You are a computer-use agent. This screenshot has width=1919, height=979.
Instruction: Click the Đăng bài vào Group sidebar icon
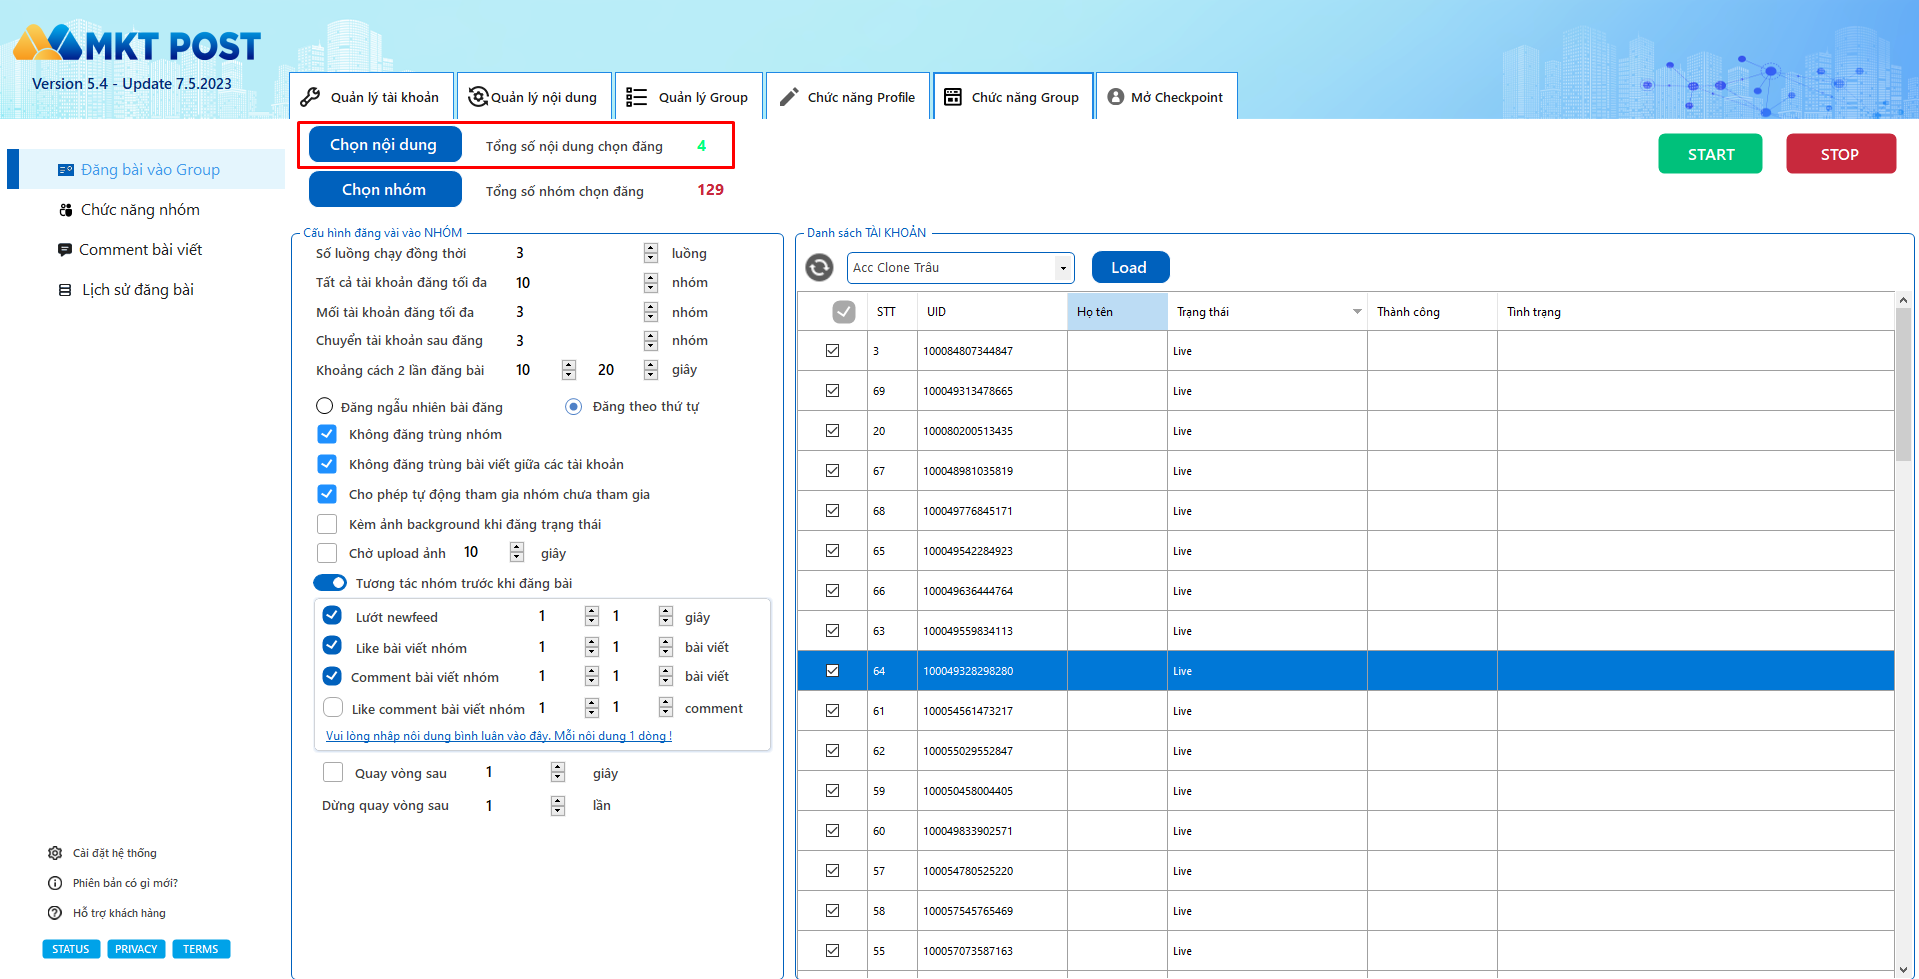tap(66, 170)
